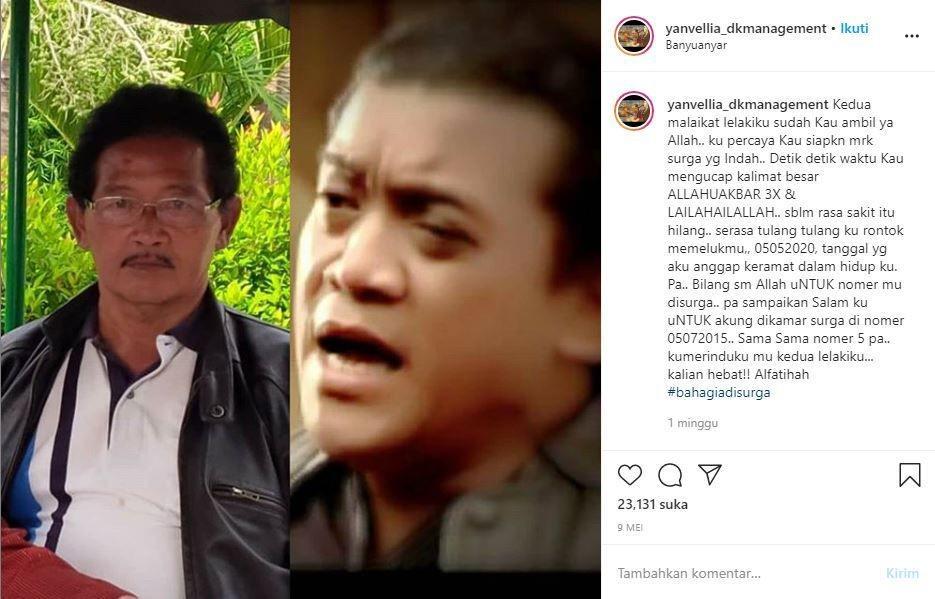Share post using paper plane icon

tap(710, 474)
